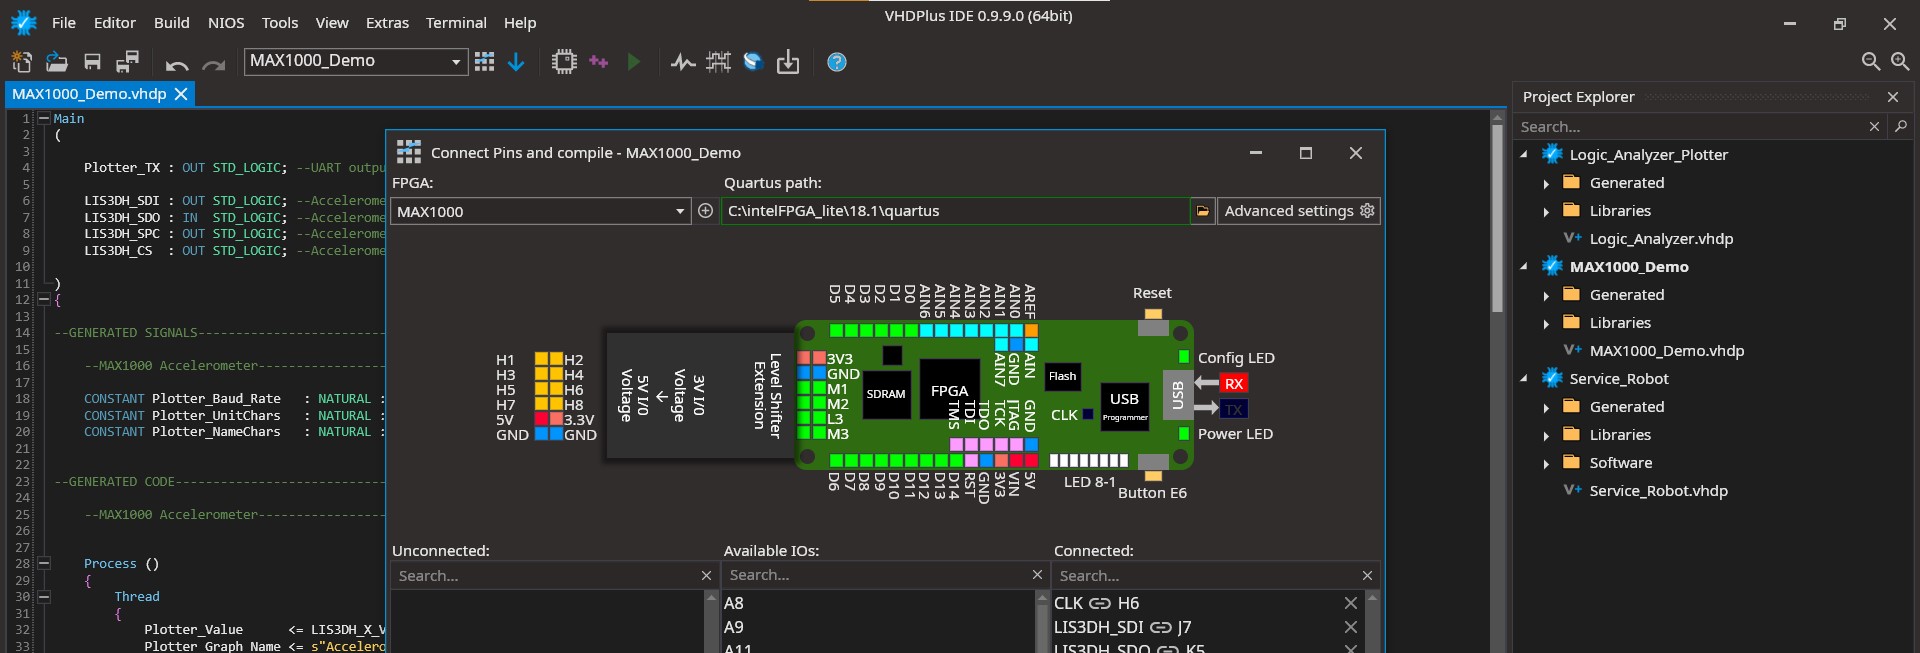
Task: Click the zoom out magnifier icon
Action: [1871, 62]
